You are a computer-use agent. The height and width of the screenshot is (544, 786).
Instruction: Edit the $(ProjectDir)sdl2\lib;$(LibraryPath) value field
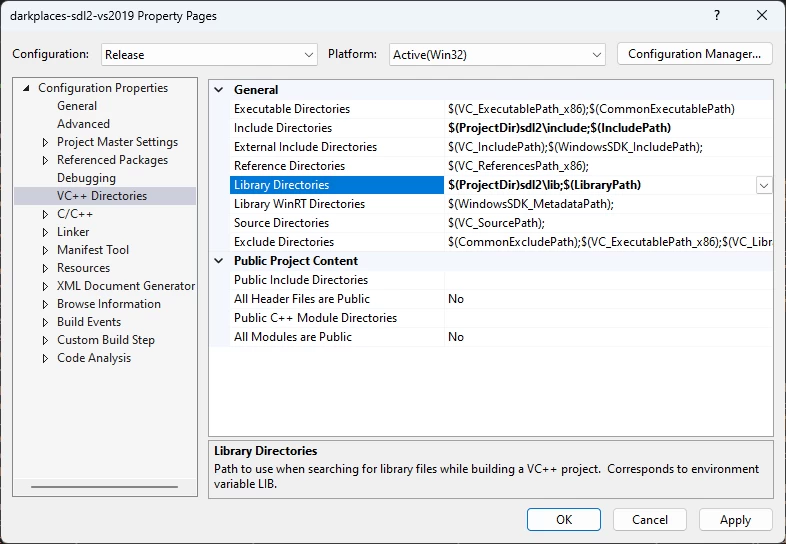(600, 185)
